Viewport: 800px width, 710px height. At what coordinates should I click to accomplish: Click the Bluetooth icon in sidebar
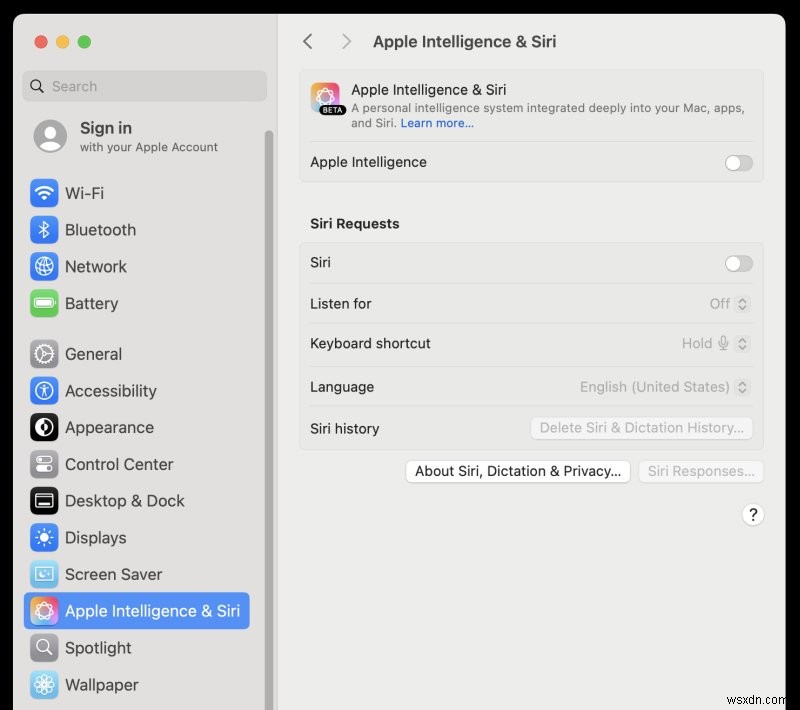click(x=44, y=230)
